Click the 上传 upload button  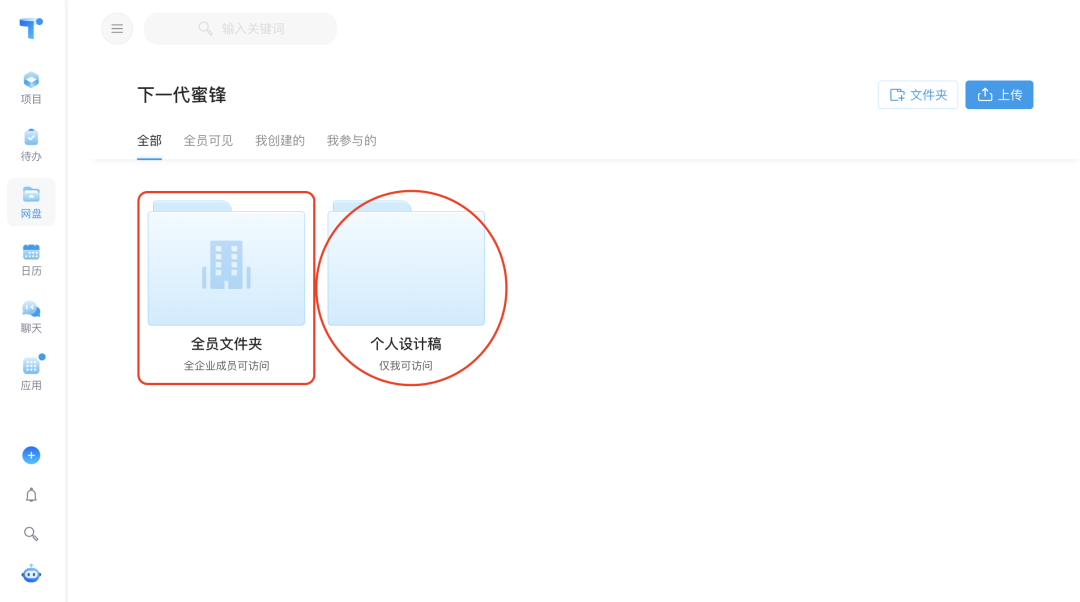[x=999, y=94]
